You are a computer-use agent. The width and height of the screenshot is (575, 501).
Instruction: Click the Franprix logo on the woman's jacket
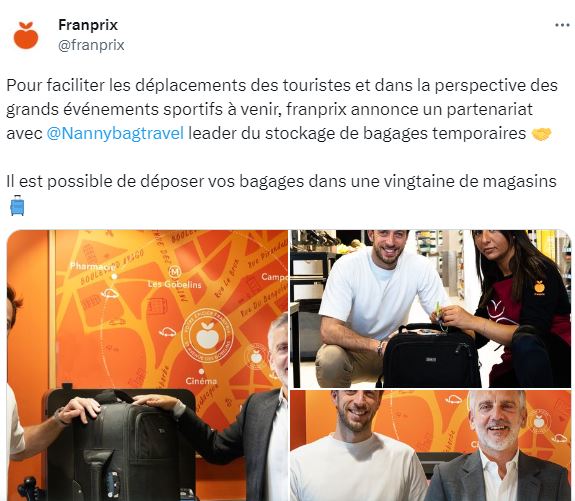click(539, 288)
